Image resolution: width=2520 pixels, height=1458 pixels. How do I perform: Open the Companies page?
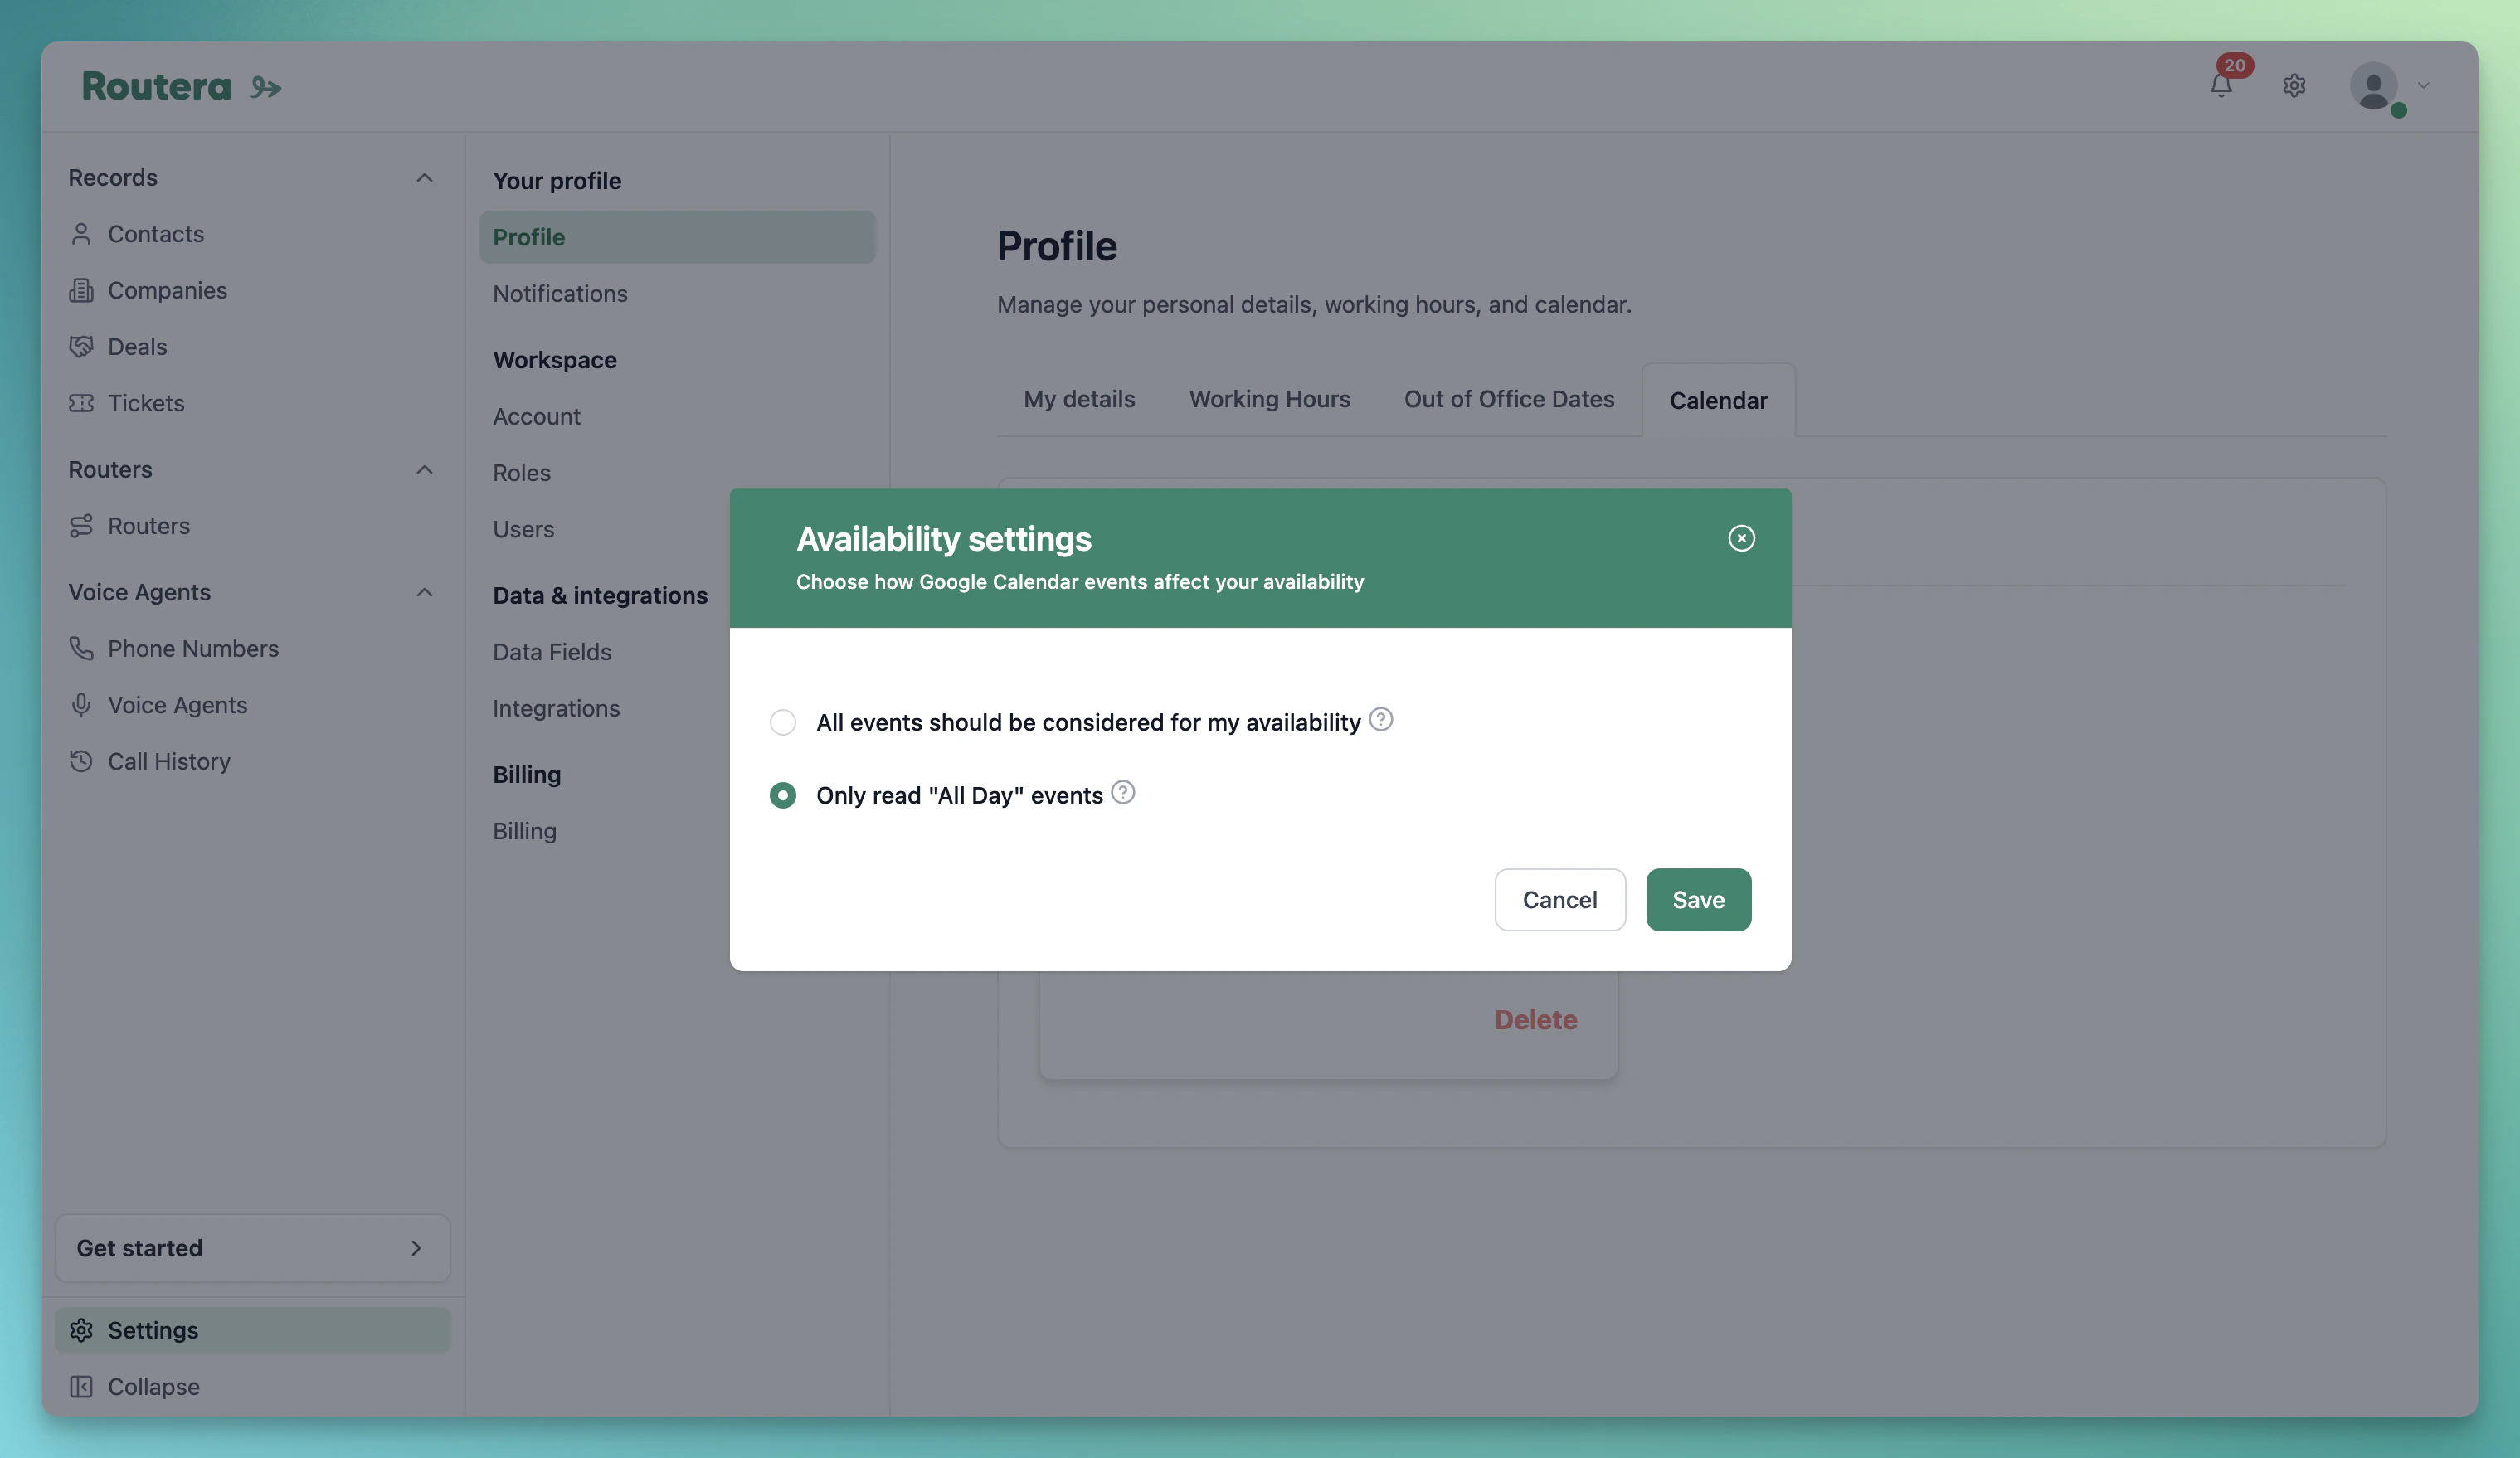(x=252, y=291)
